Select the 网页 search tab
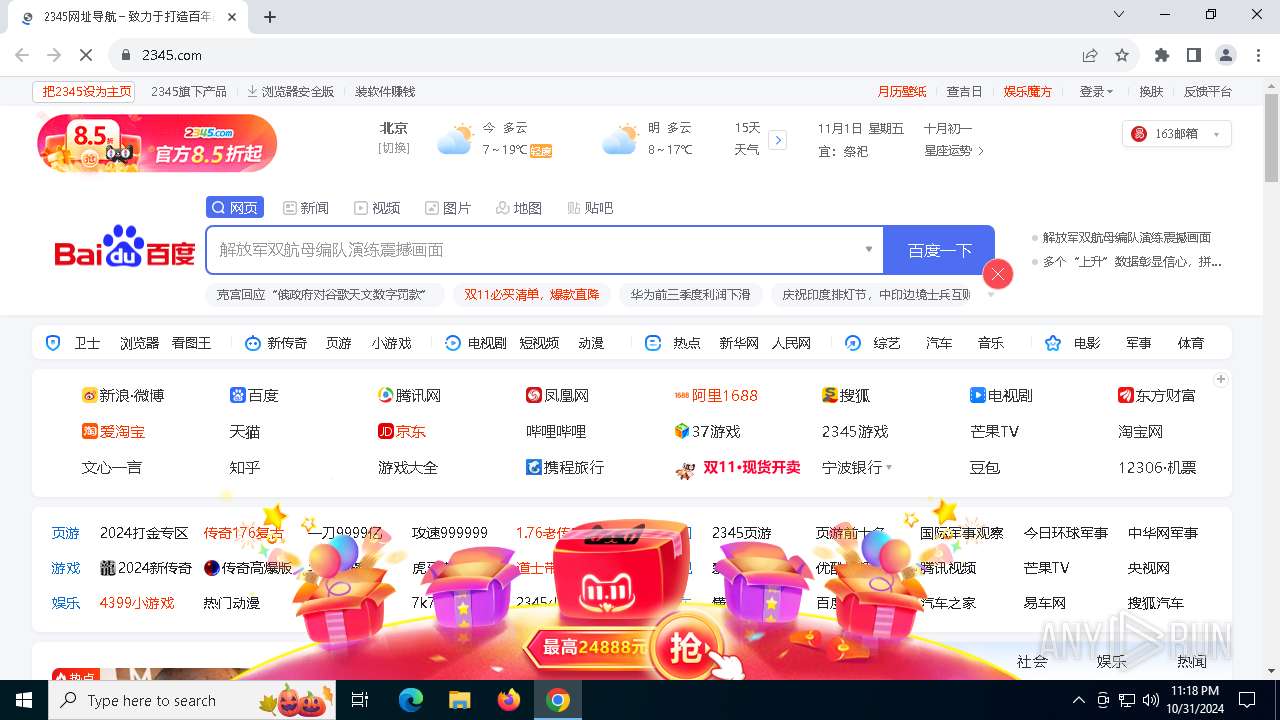1280x720 pixels. tap(235, 207)
